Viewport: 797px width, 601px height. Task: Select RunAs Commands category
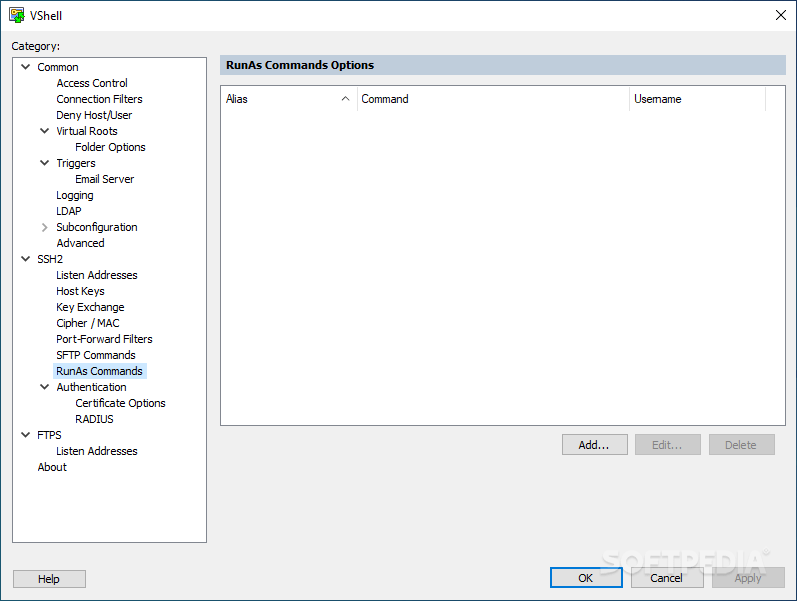pyautogui.click(x=100, y=371)
